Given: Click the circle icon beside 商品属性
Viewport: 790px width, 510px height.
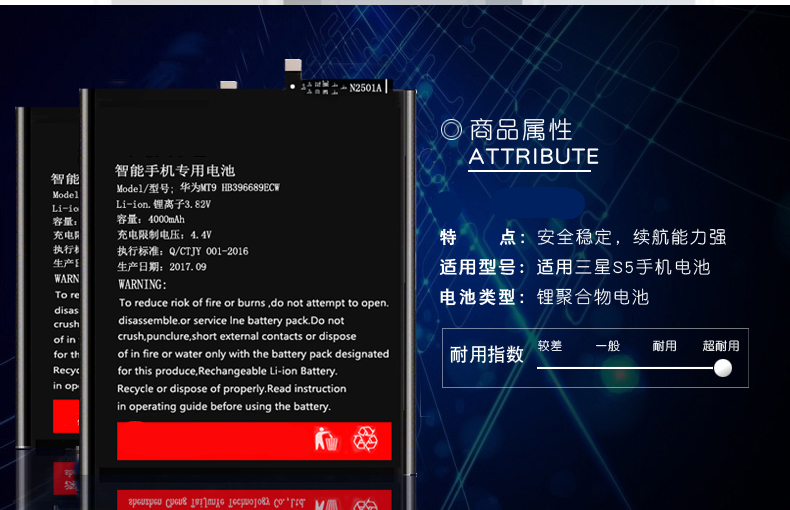Looking at the screenshot, I should (x=451, y=130).
